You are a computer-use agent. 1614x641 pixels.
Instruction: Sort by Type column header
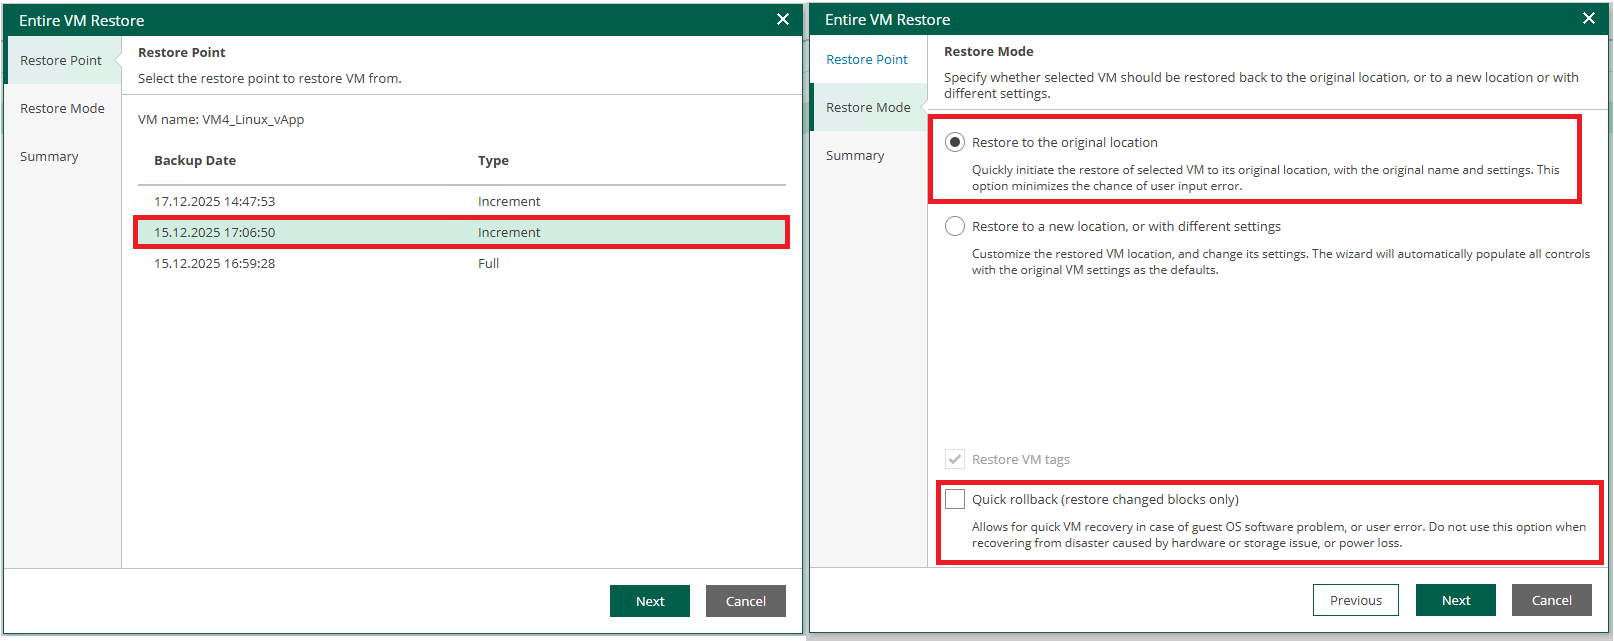493,160
